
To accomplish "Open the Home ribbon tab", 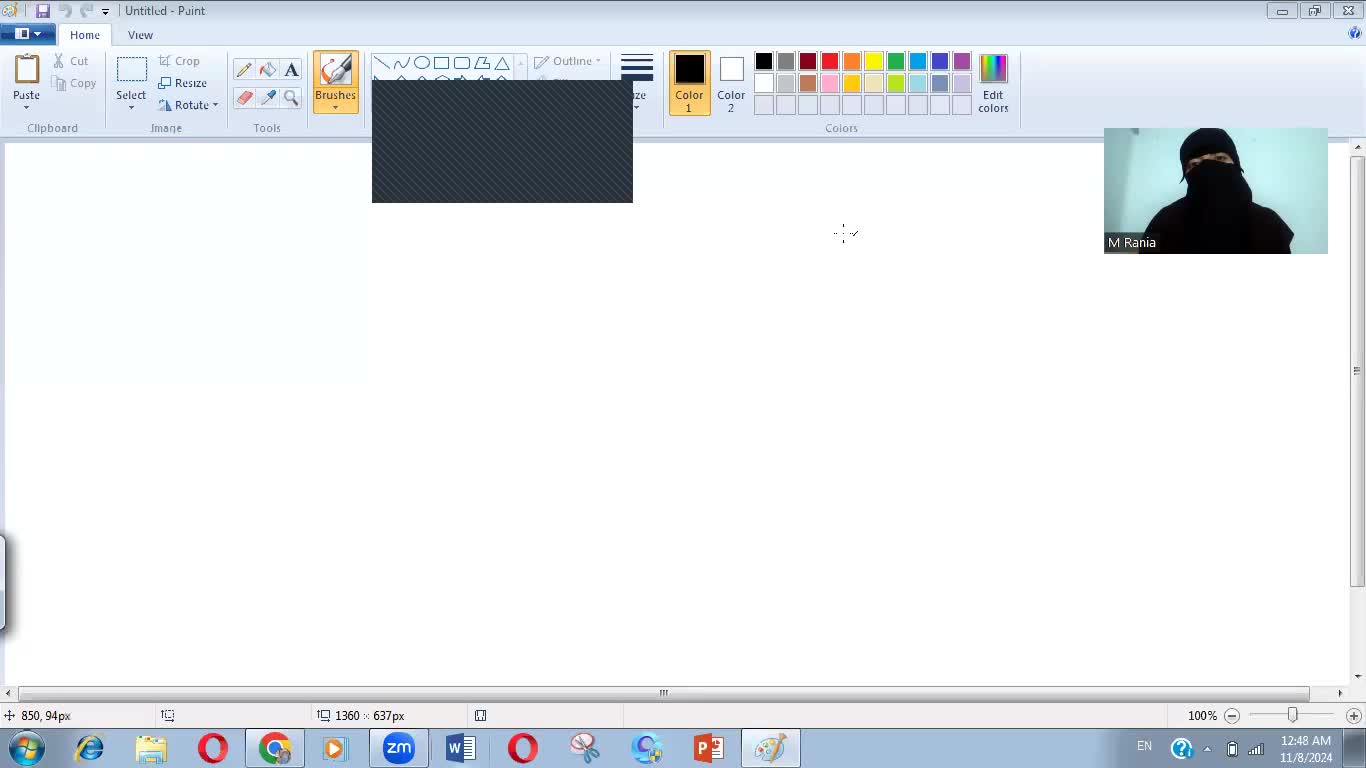I will click(85, 35).
